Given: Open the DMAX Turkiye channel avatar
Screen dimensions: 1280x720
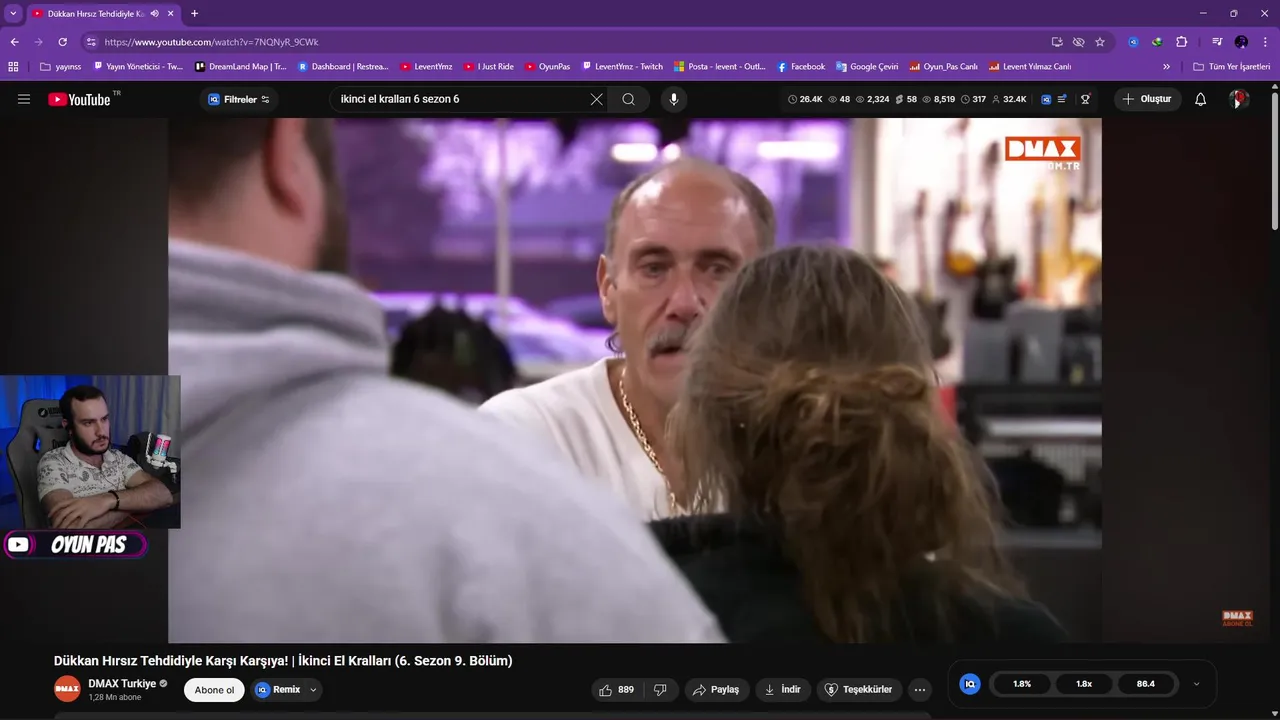Looking at the screenshot, I should (67, 689).
